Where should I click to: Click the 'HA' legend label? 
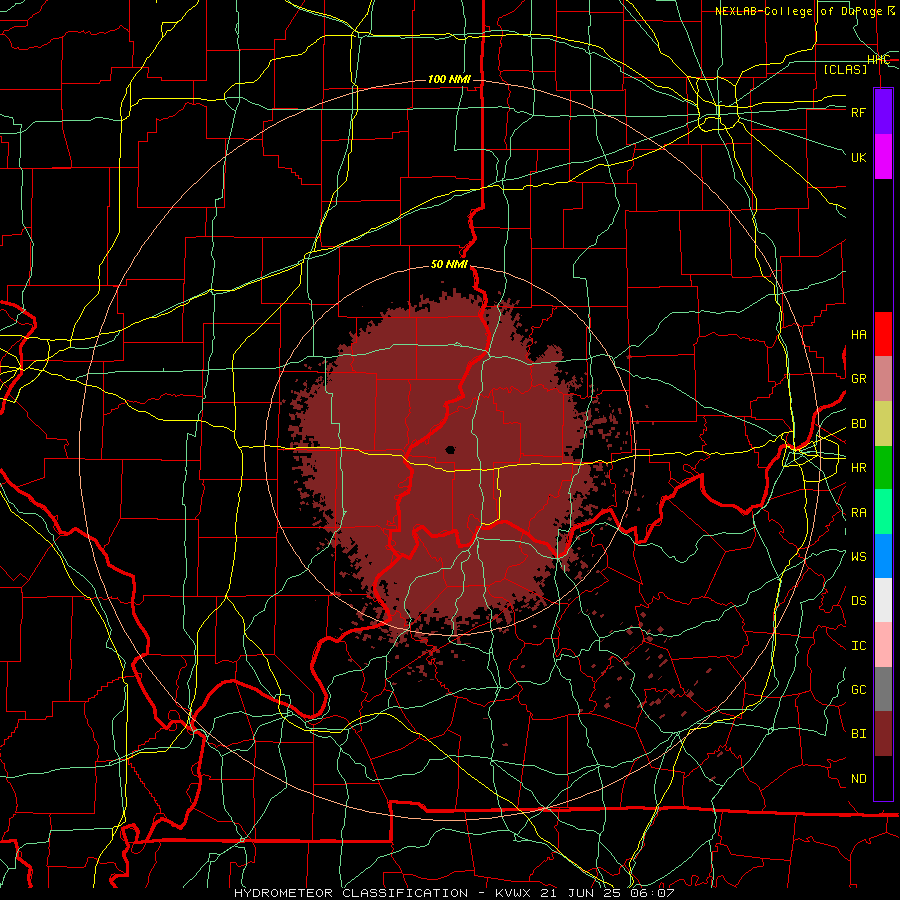tap(858, 335)
